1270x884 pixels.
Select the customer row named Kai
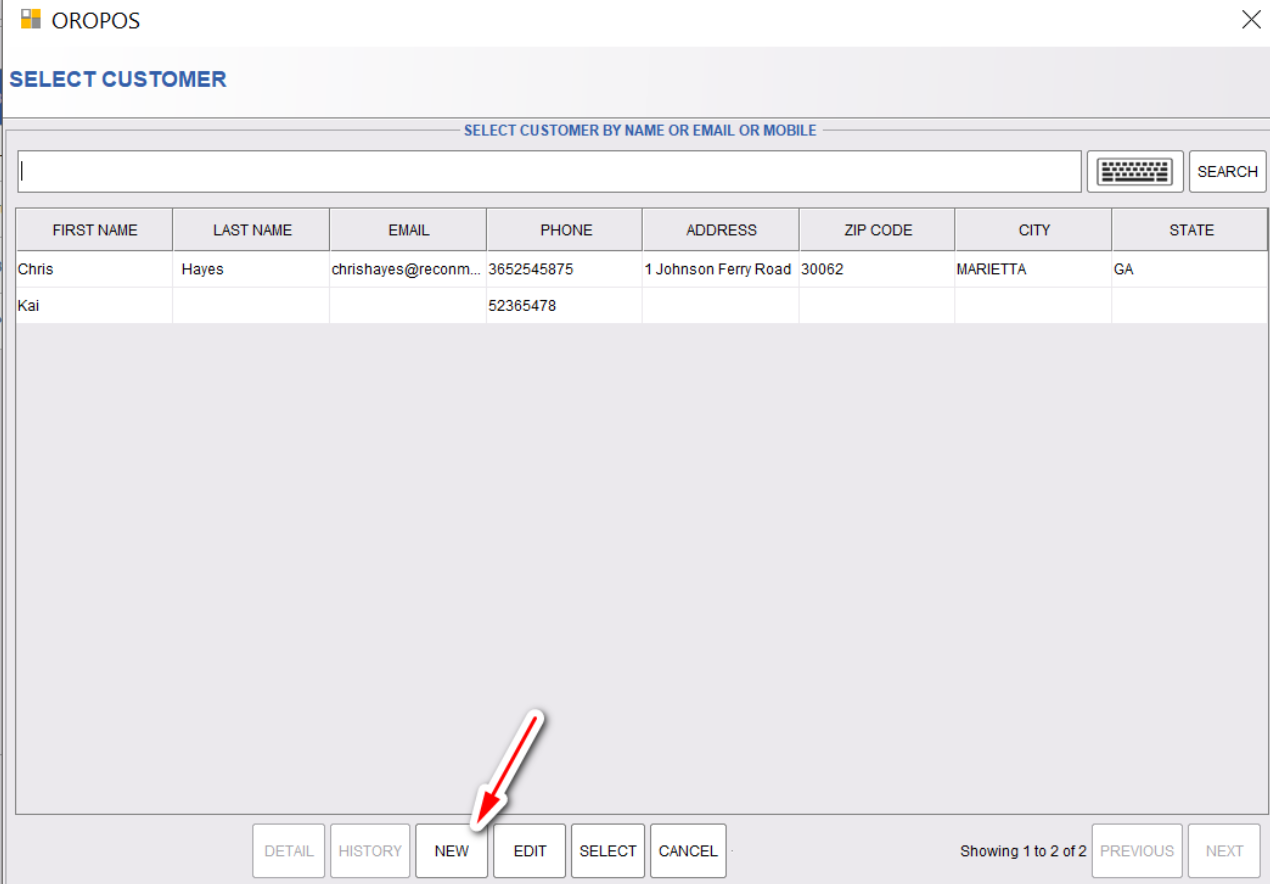pyautogui.click(x=642, y=306)
